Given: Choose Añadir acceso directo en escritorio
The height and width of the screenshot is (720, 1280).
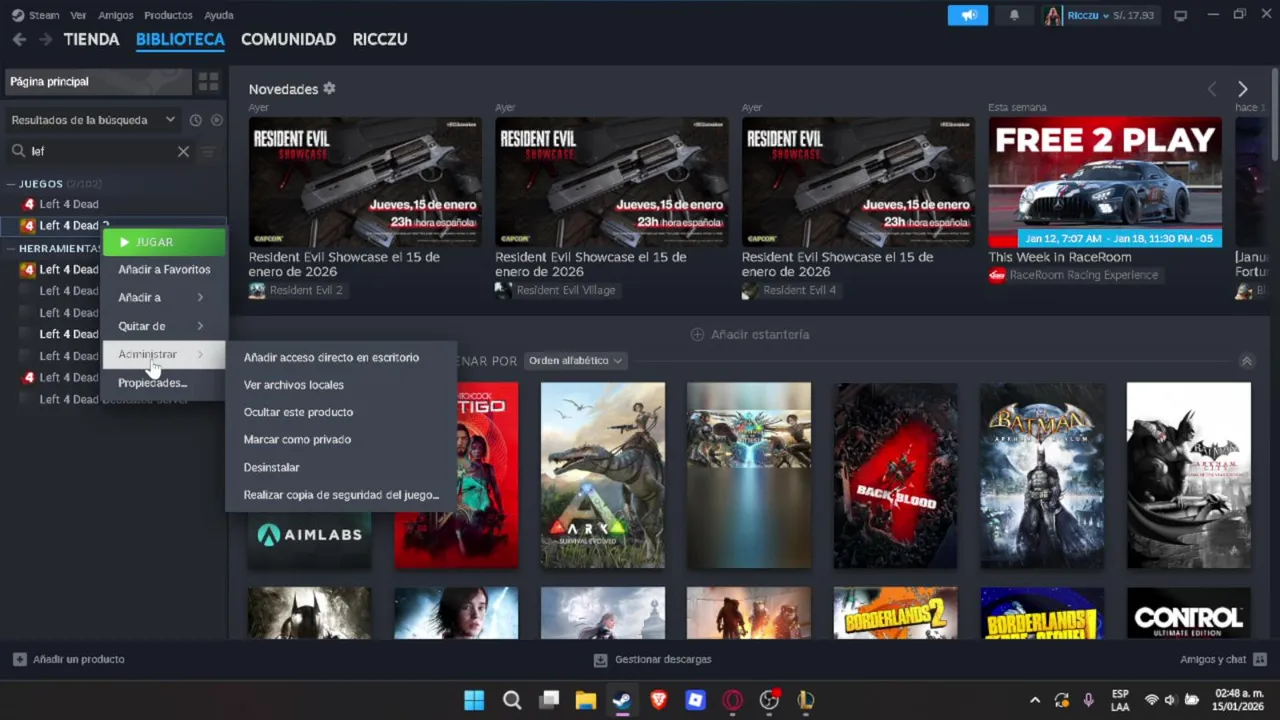Looking at the screenshot, I should point(341,357).
